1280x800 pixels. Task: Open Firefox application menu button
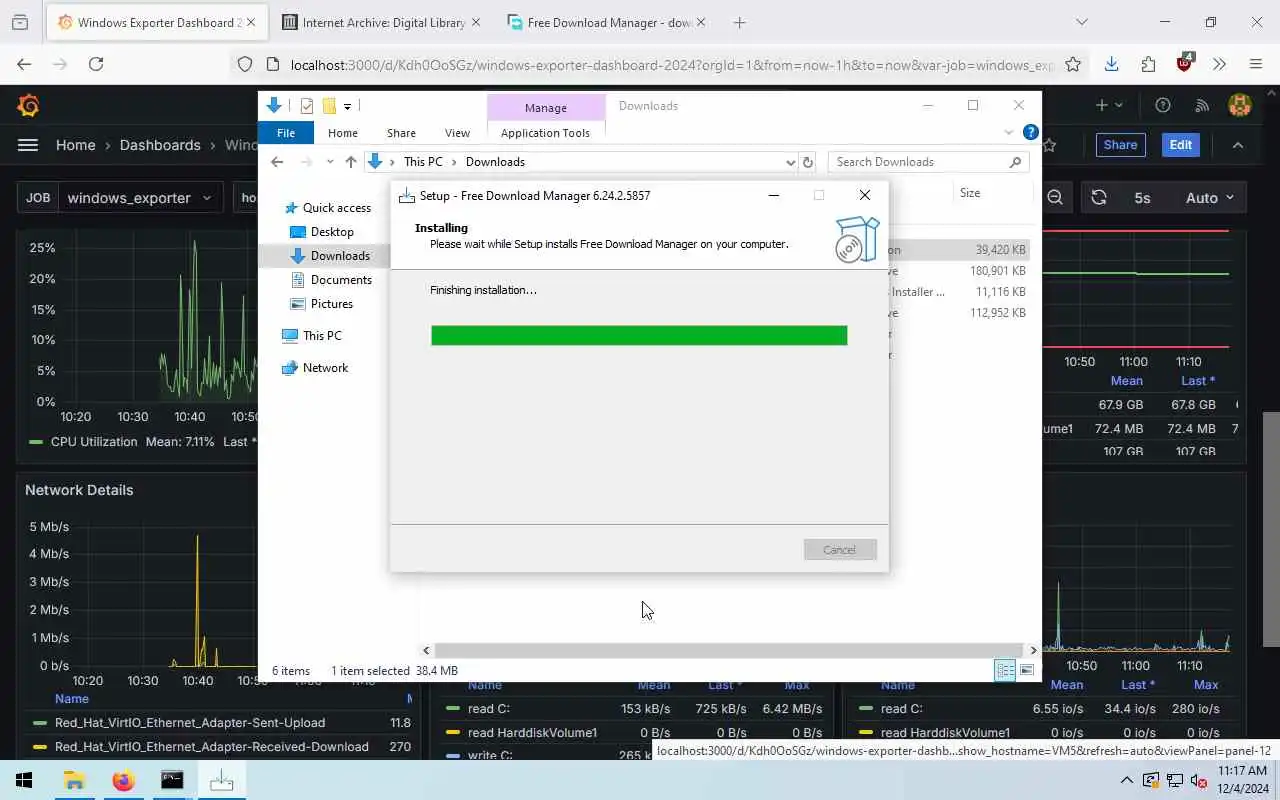(1256, 64)
